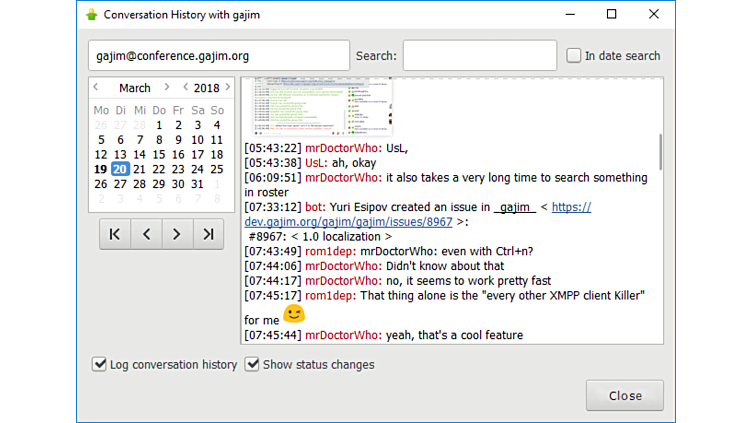Uncheck Log conversation history
The image size is (752, 423).
click(x=99, y=365)
